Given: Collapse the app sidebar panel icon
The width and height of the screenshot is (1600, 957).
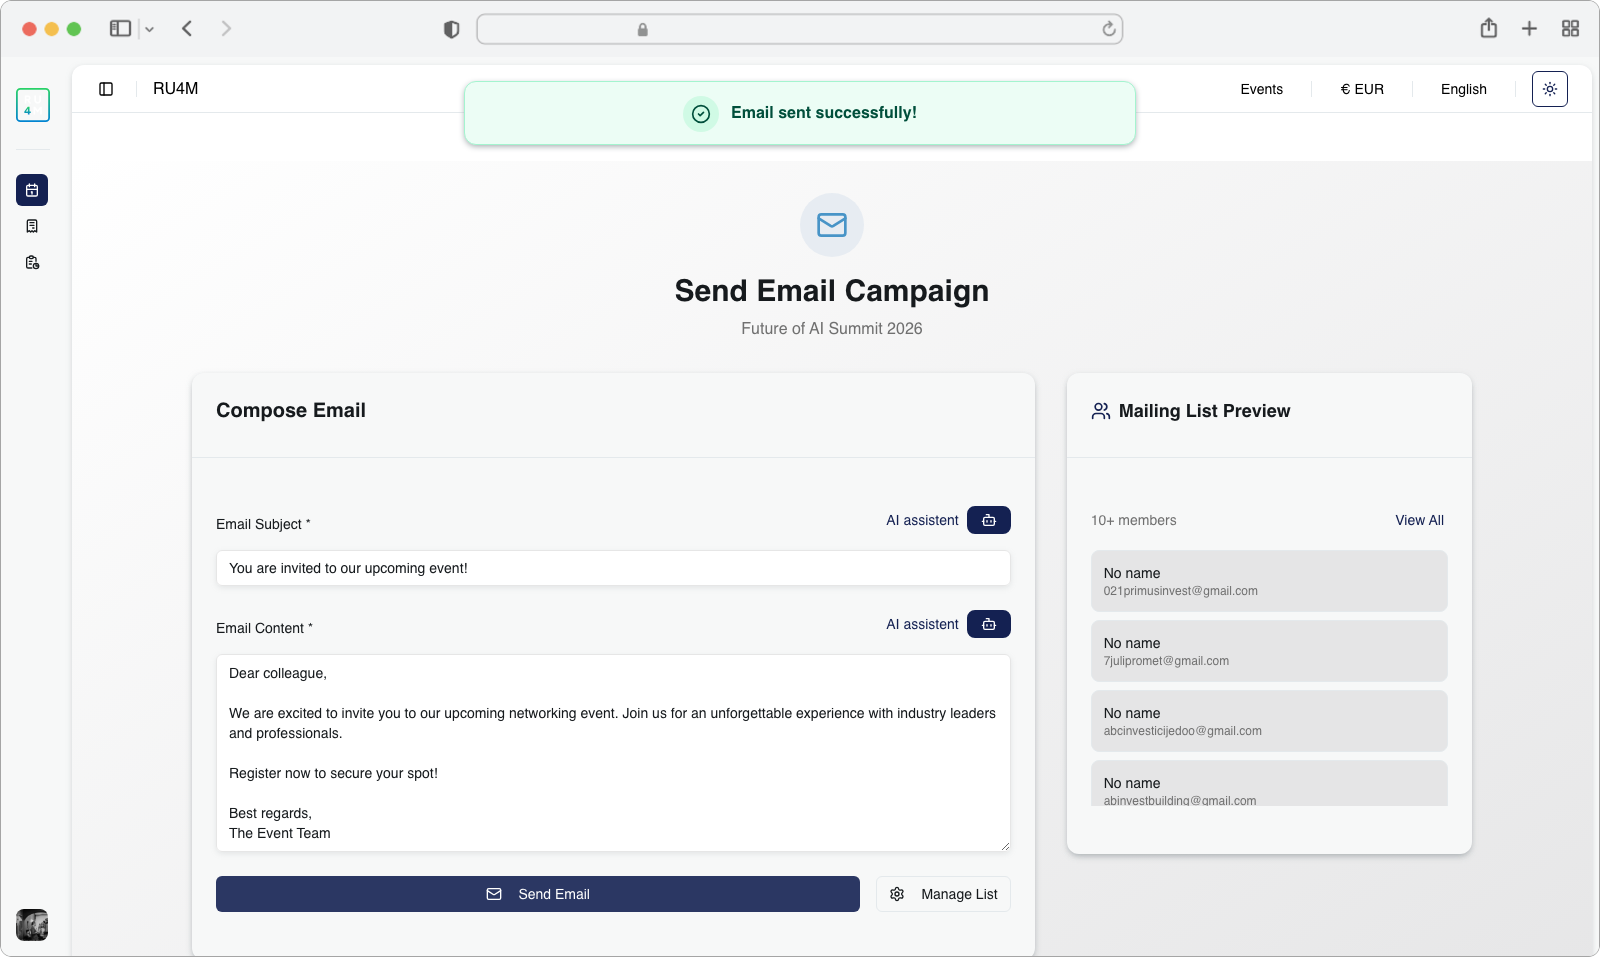Looking at the screenshot, I should [106, 89].
